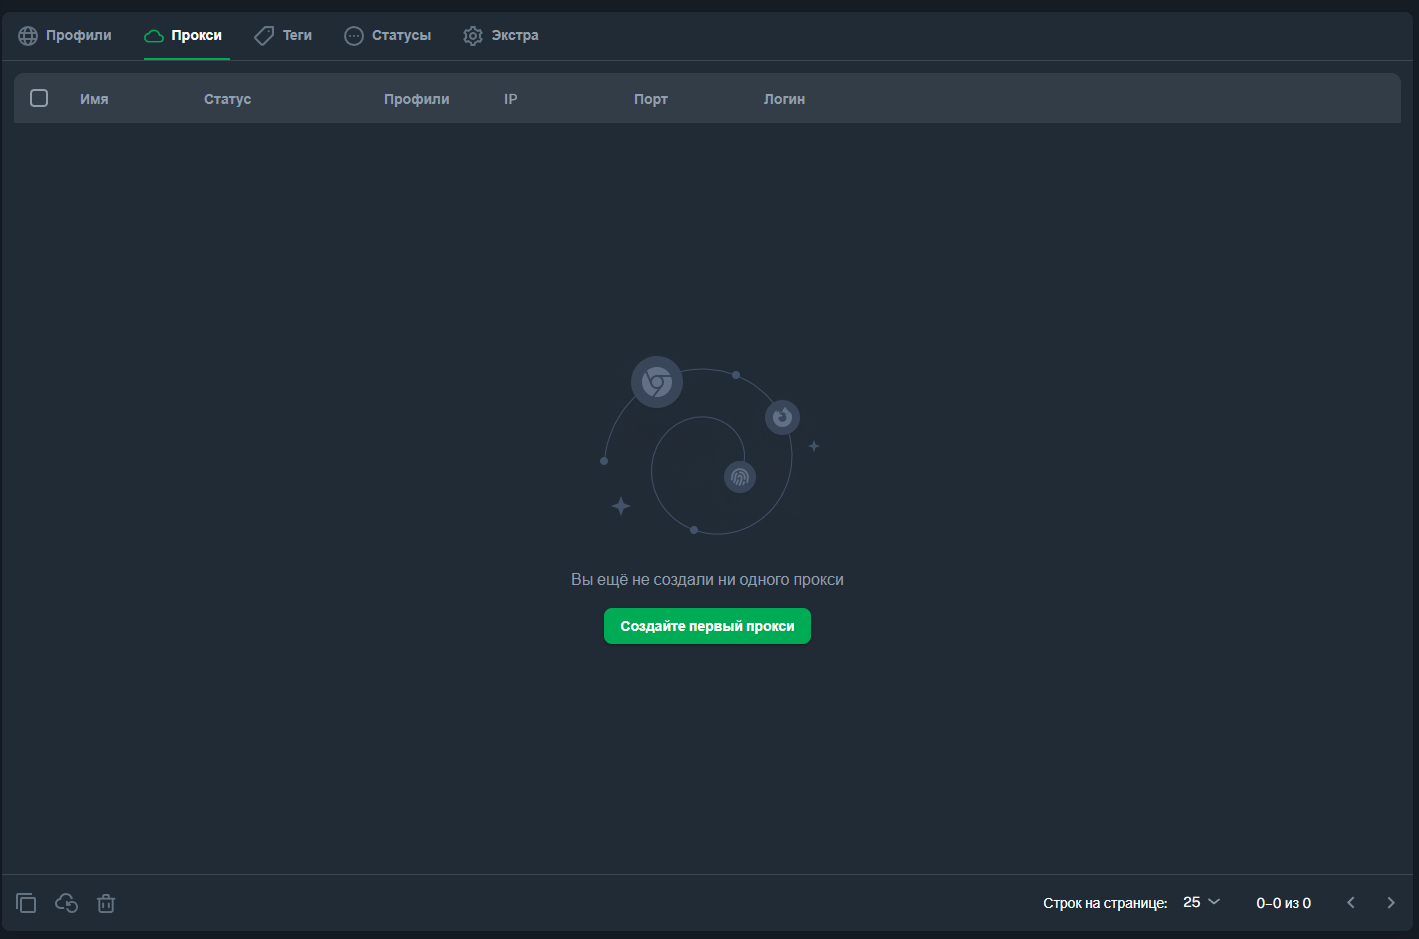The height and width of the screenshot is (939, 1419).
Task: Switch to the Прокси tab
Action: (x=186, y=36)
